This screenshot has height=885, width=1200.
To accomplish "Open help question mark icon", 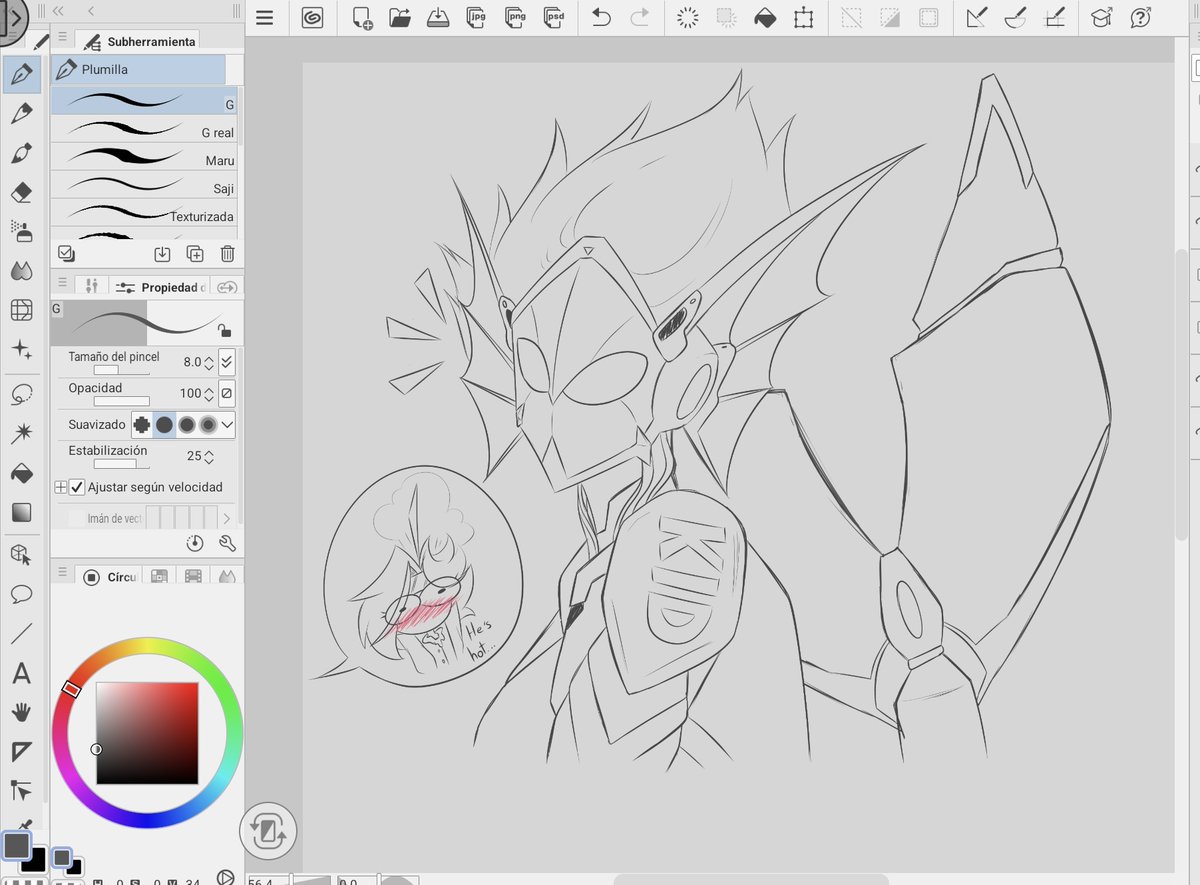I will [x=1140, y=17].
